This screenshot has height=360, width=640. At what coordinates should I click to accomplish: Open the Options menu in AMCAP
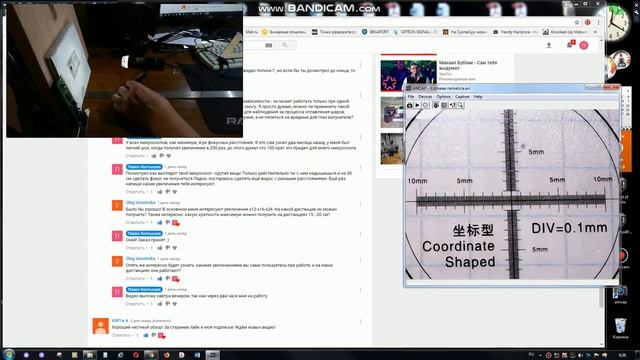tap(444, 97)
